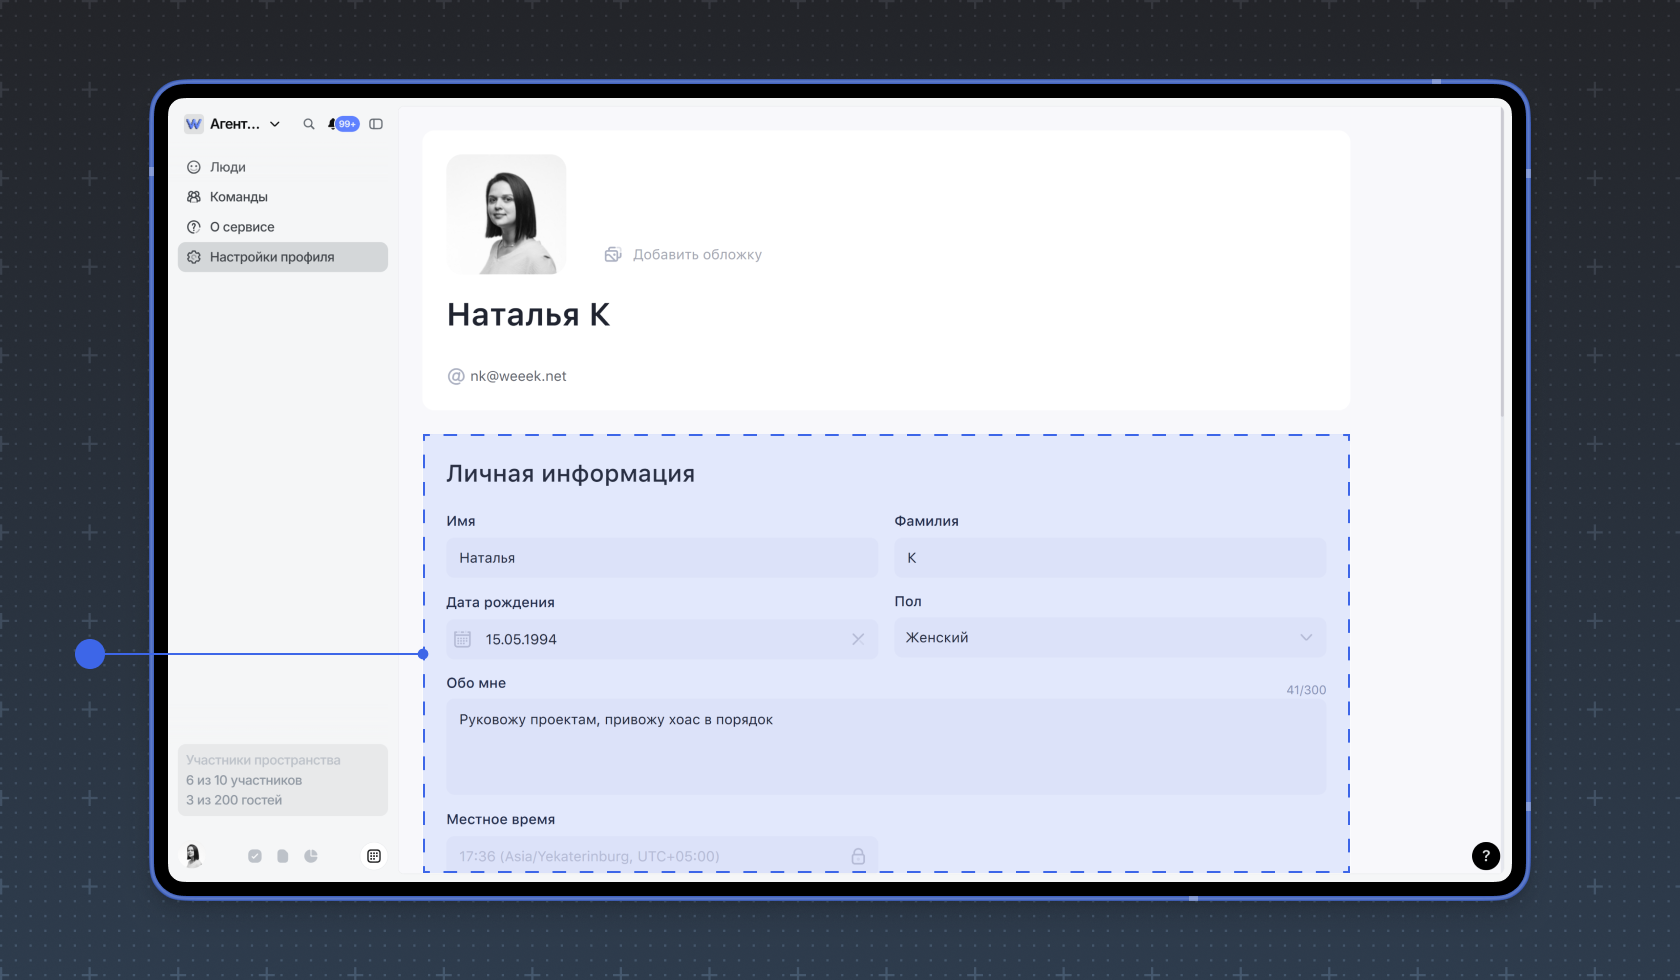Select О сервисе menu item
Screen dimensions: 1680x980
point(242,227)
